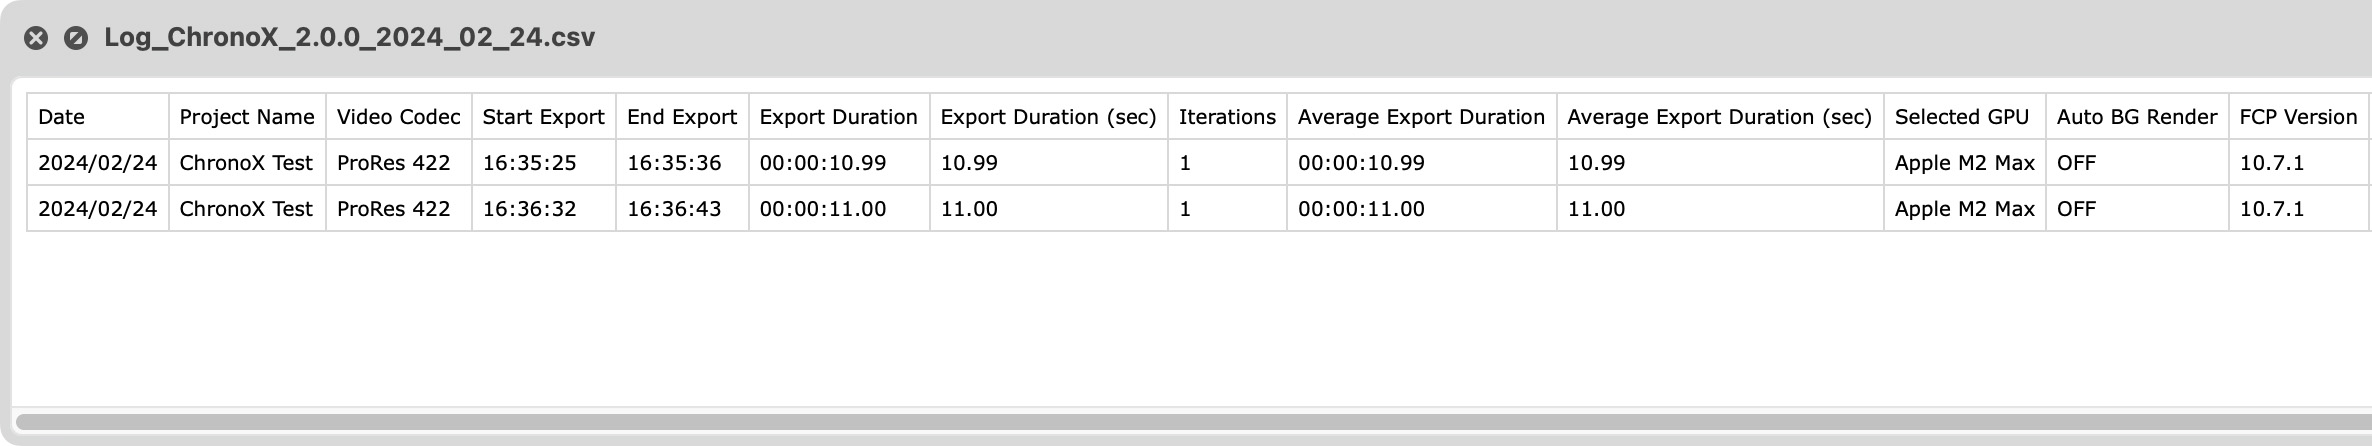Click the horizontal scrollbar at the bottom
Viewport: 2372px width, 446px height.
(1193, 422)
